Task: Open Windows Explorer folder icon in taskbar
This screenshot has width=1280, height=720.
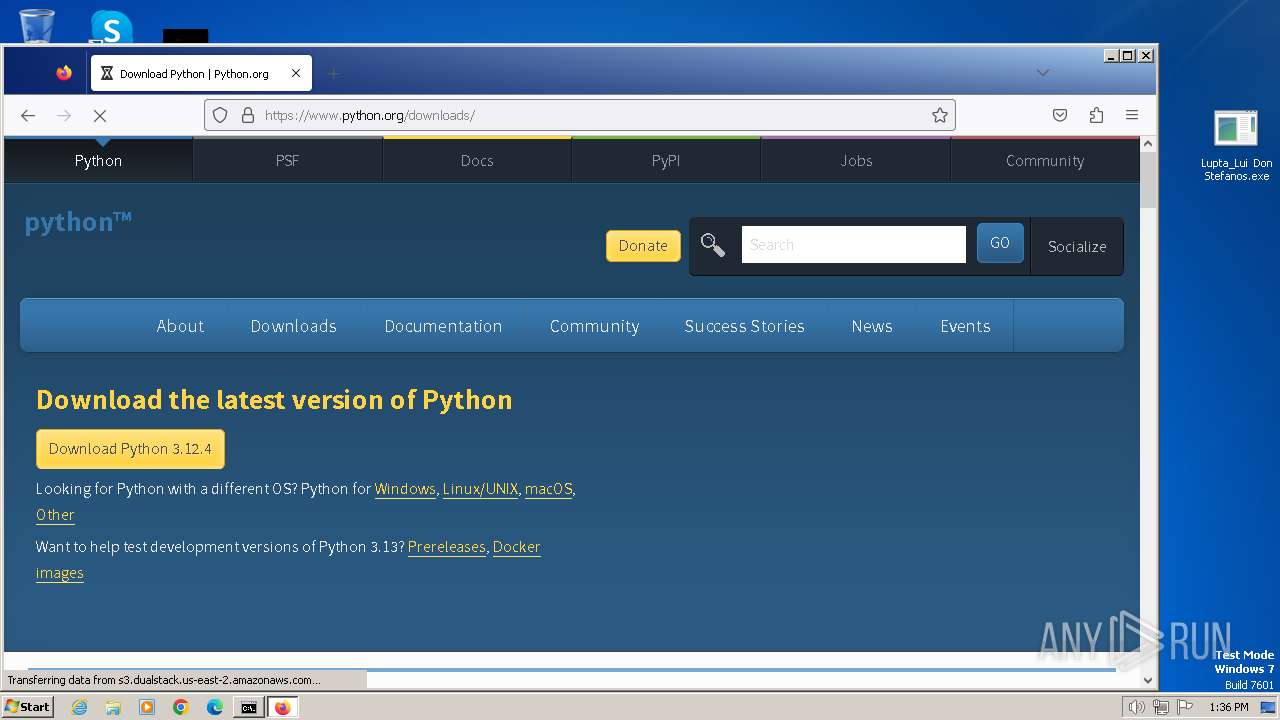Action: coord(113,707)
